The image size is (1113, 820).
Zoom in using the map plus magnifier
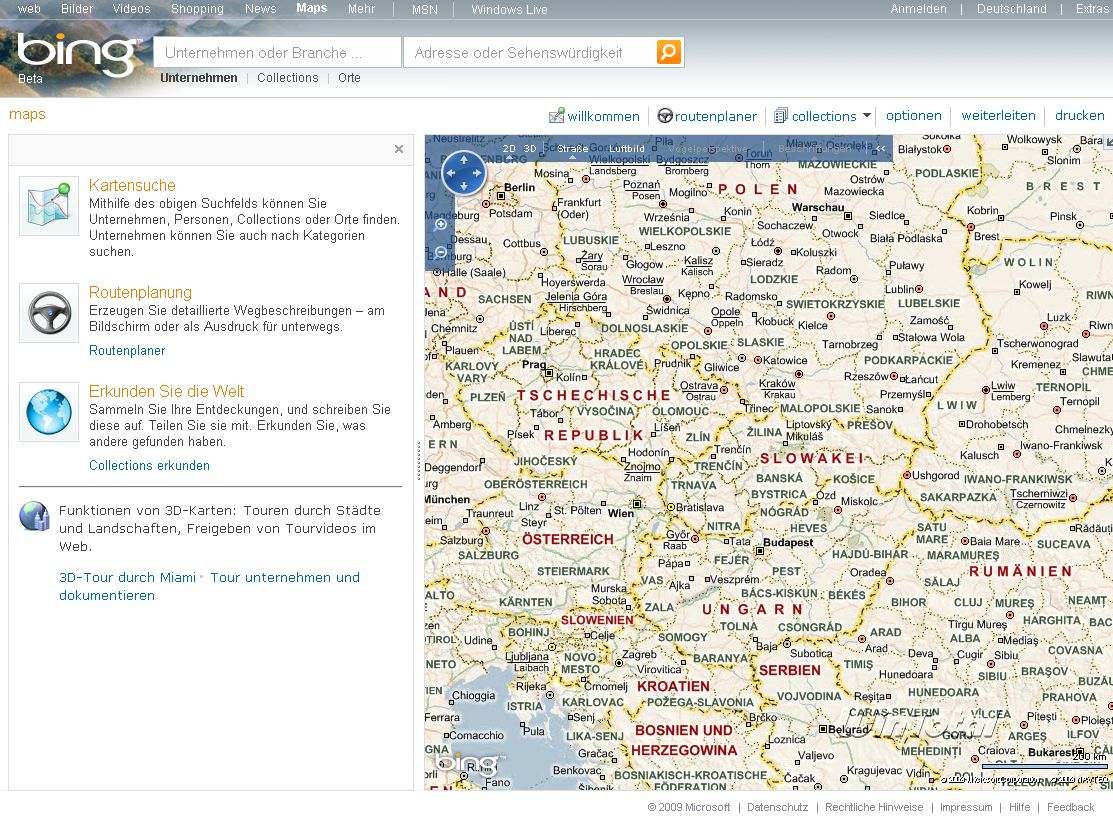[441, 225]
